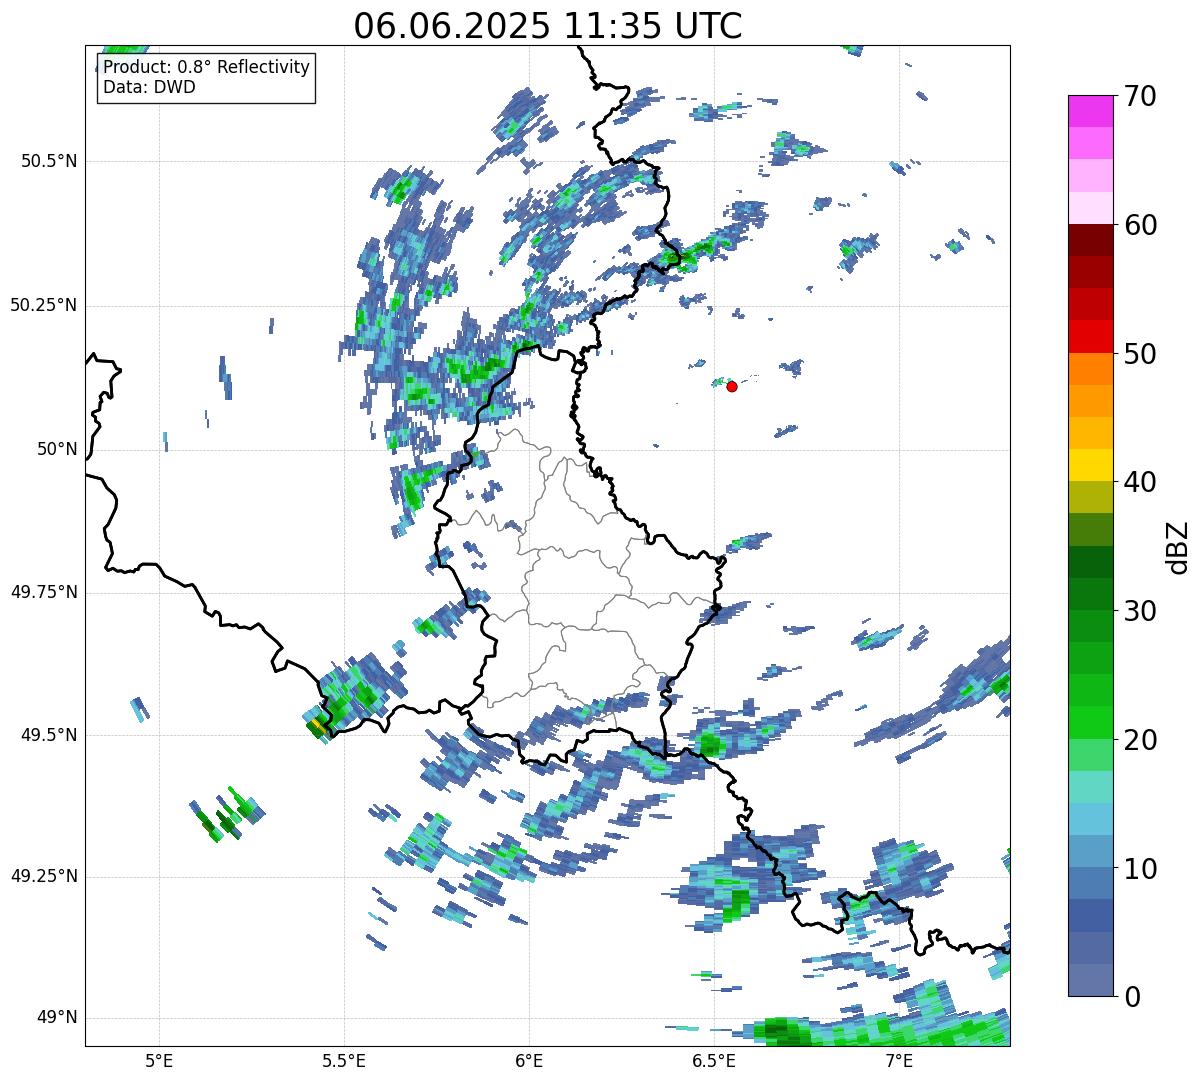Image resolution: width=1202 pixels, height=1081 pixels.
Task: Pick the bright green swatch at 20 dBZ
Action: pos(1090,722)
